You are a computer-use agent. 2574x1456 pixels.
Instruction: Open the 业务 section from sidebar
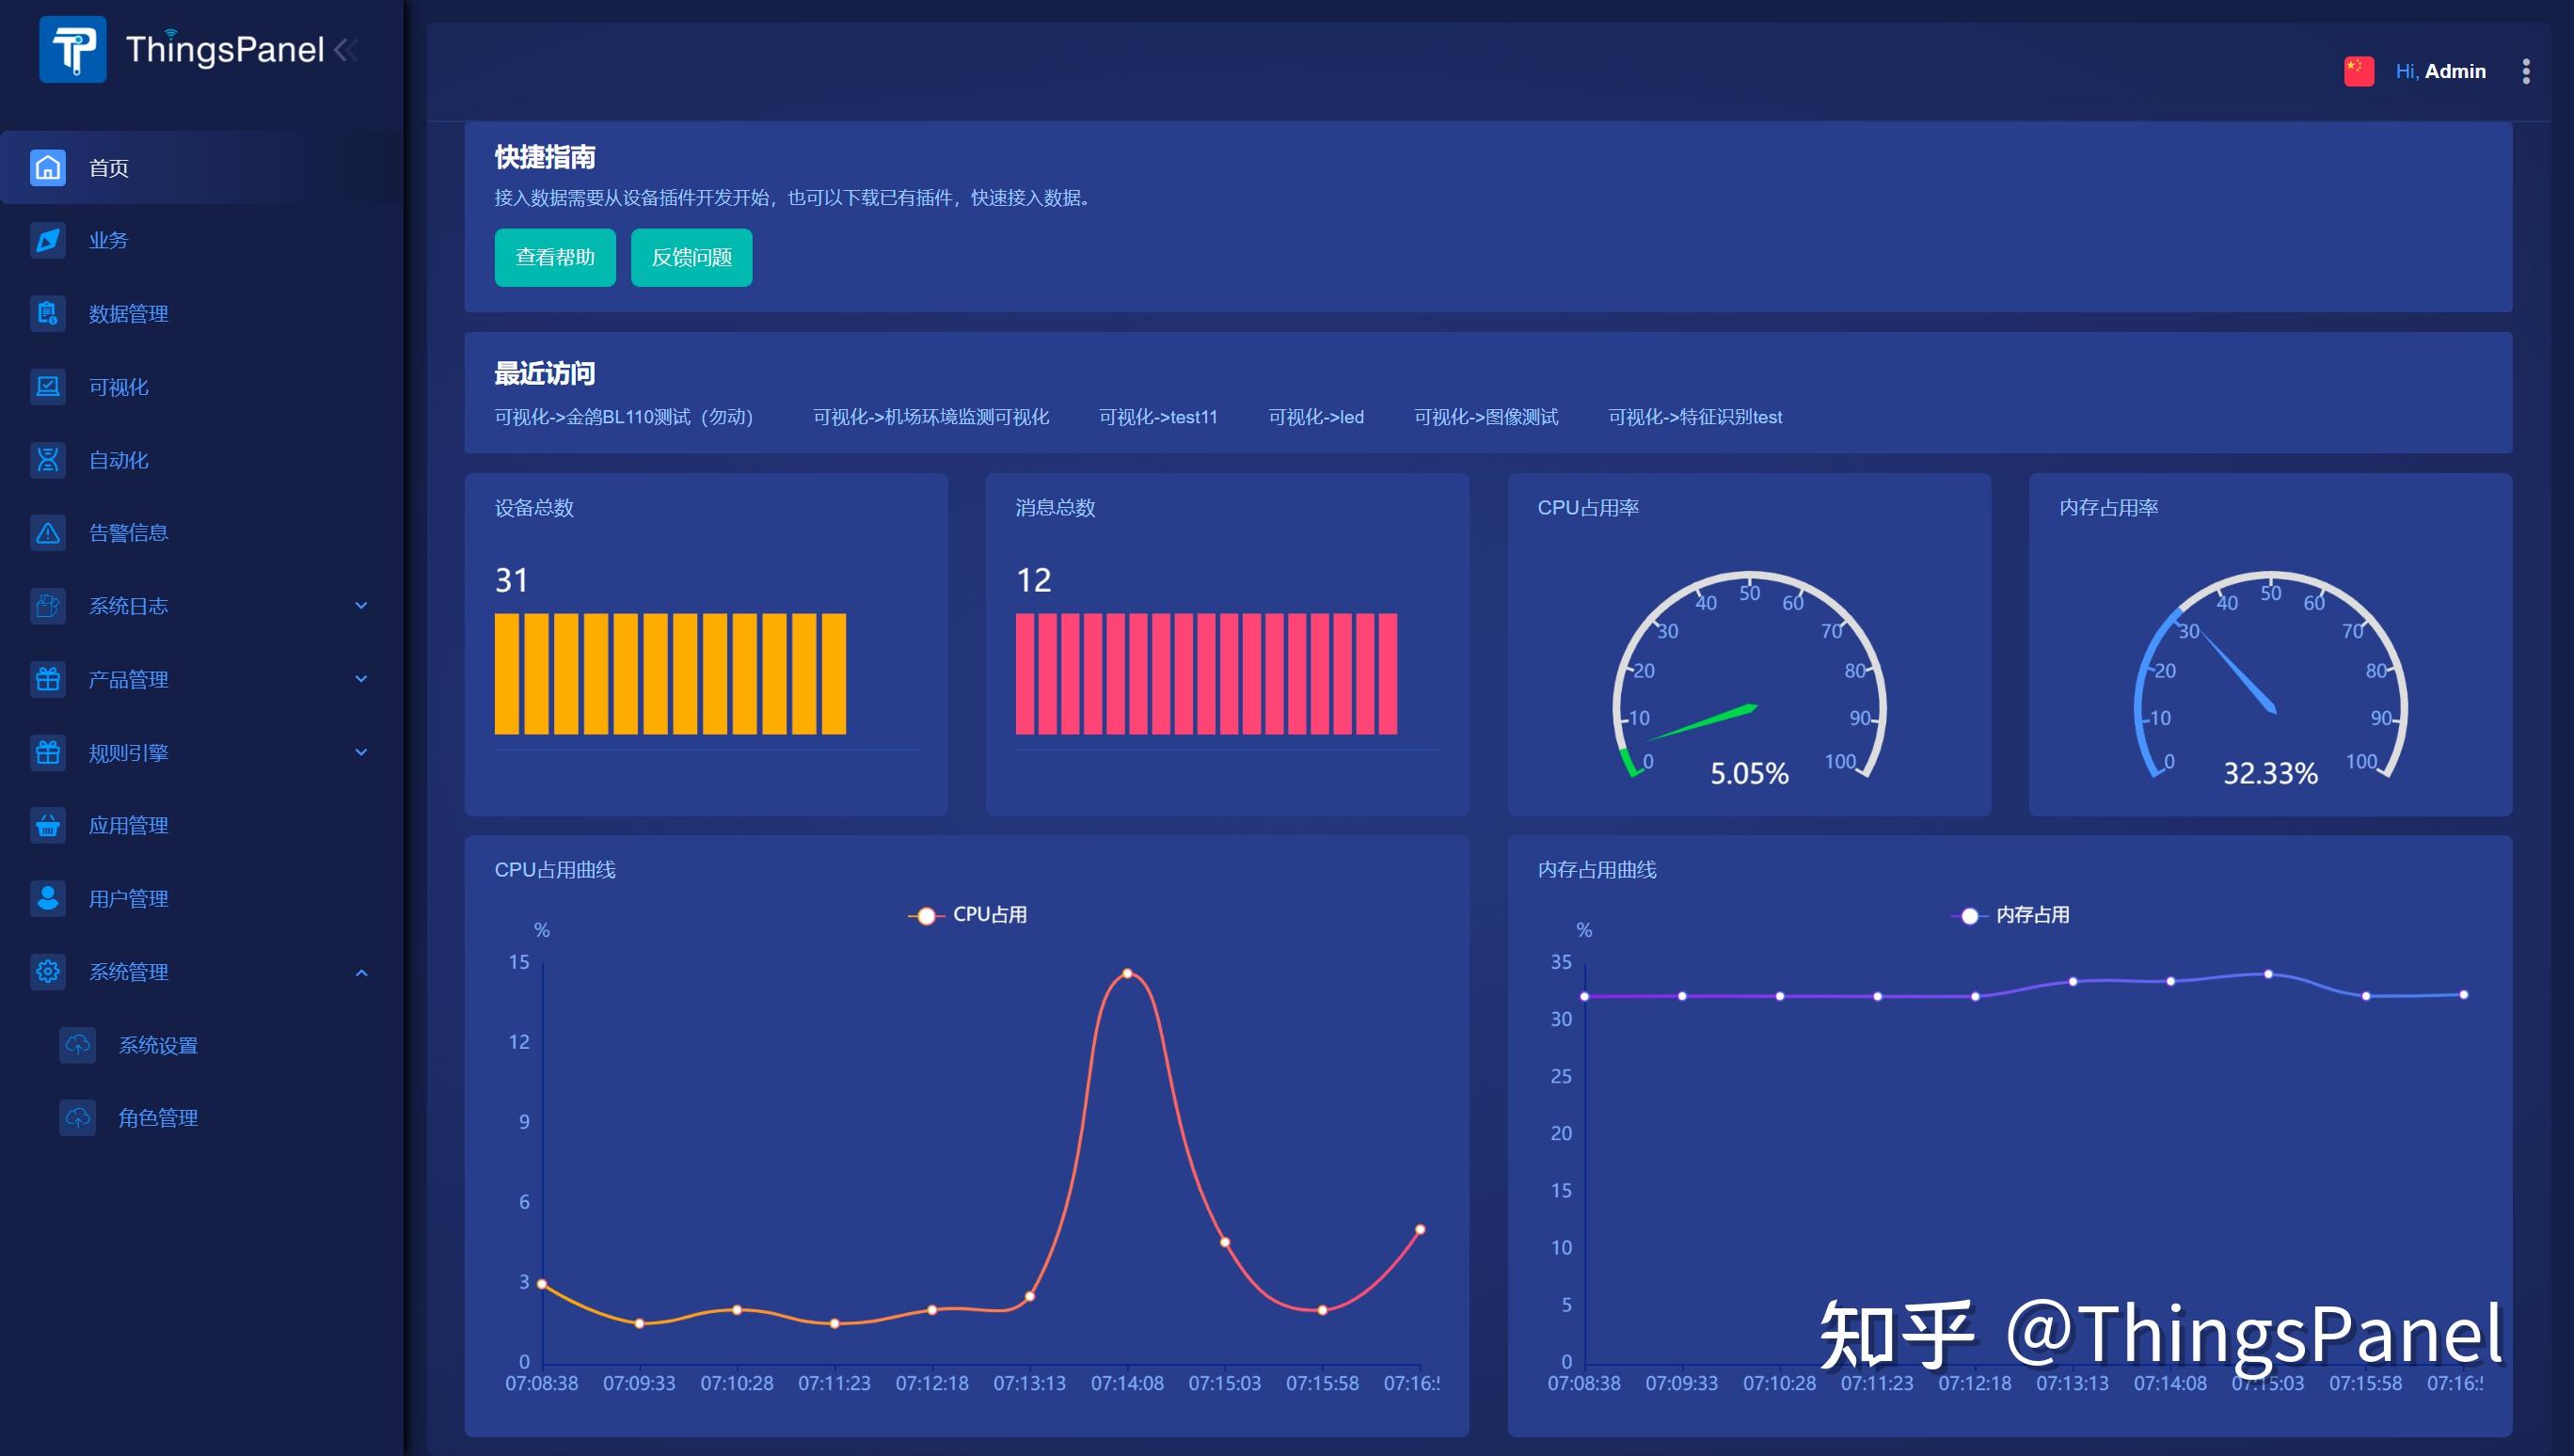(107, 240)
